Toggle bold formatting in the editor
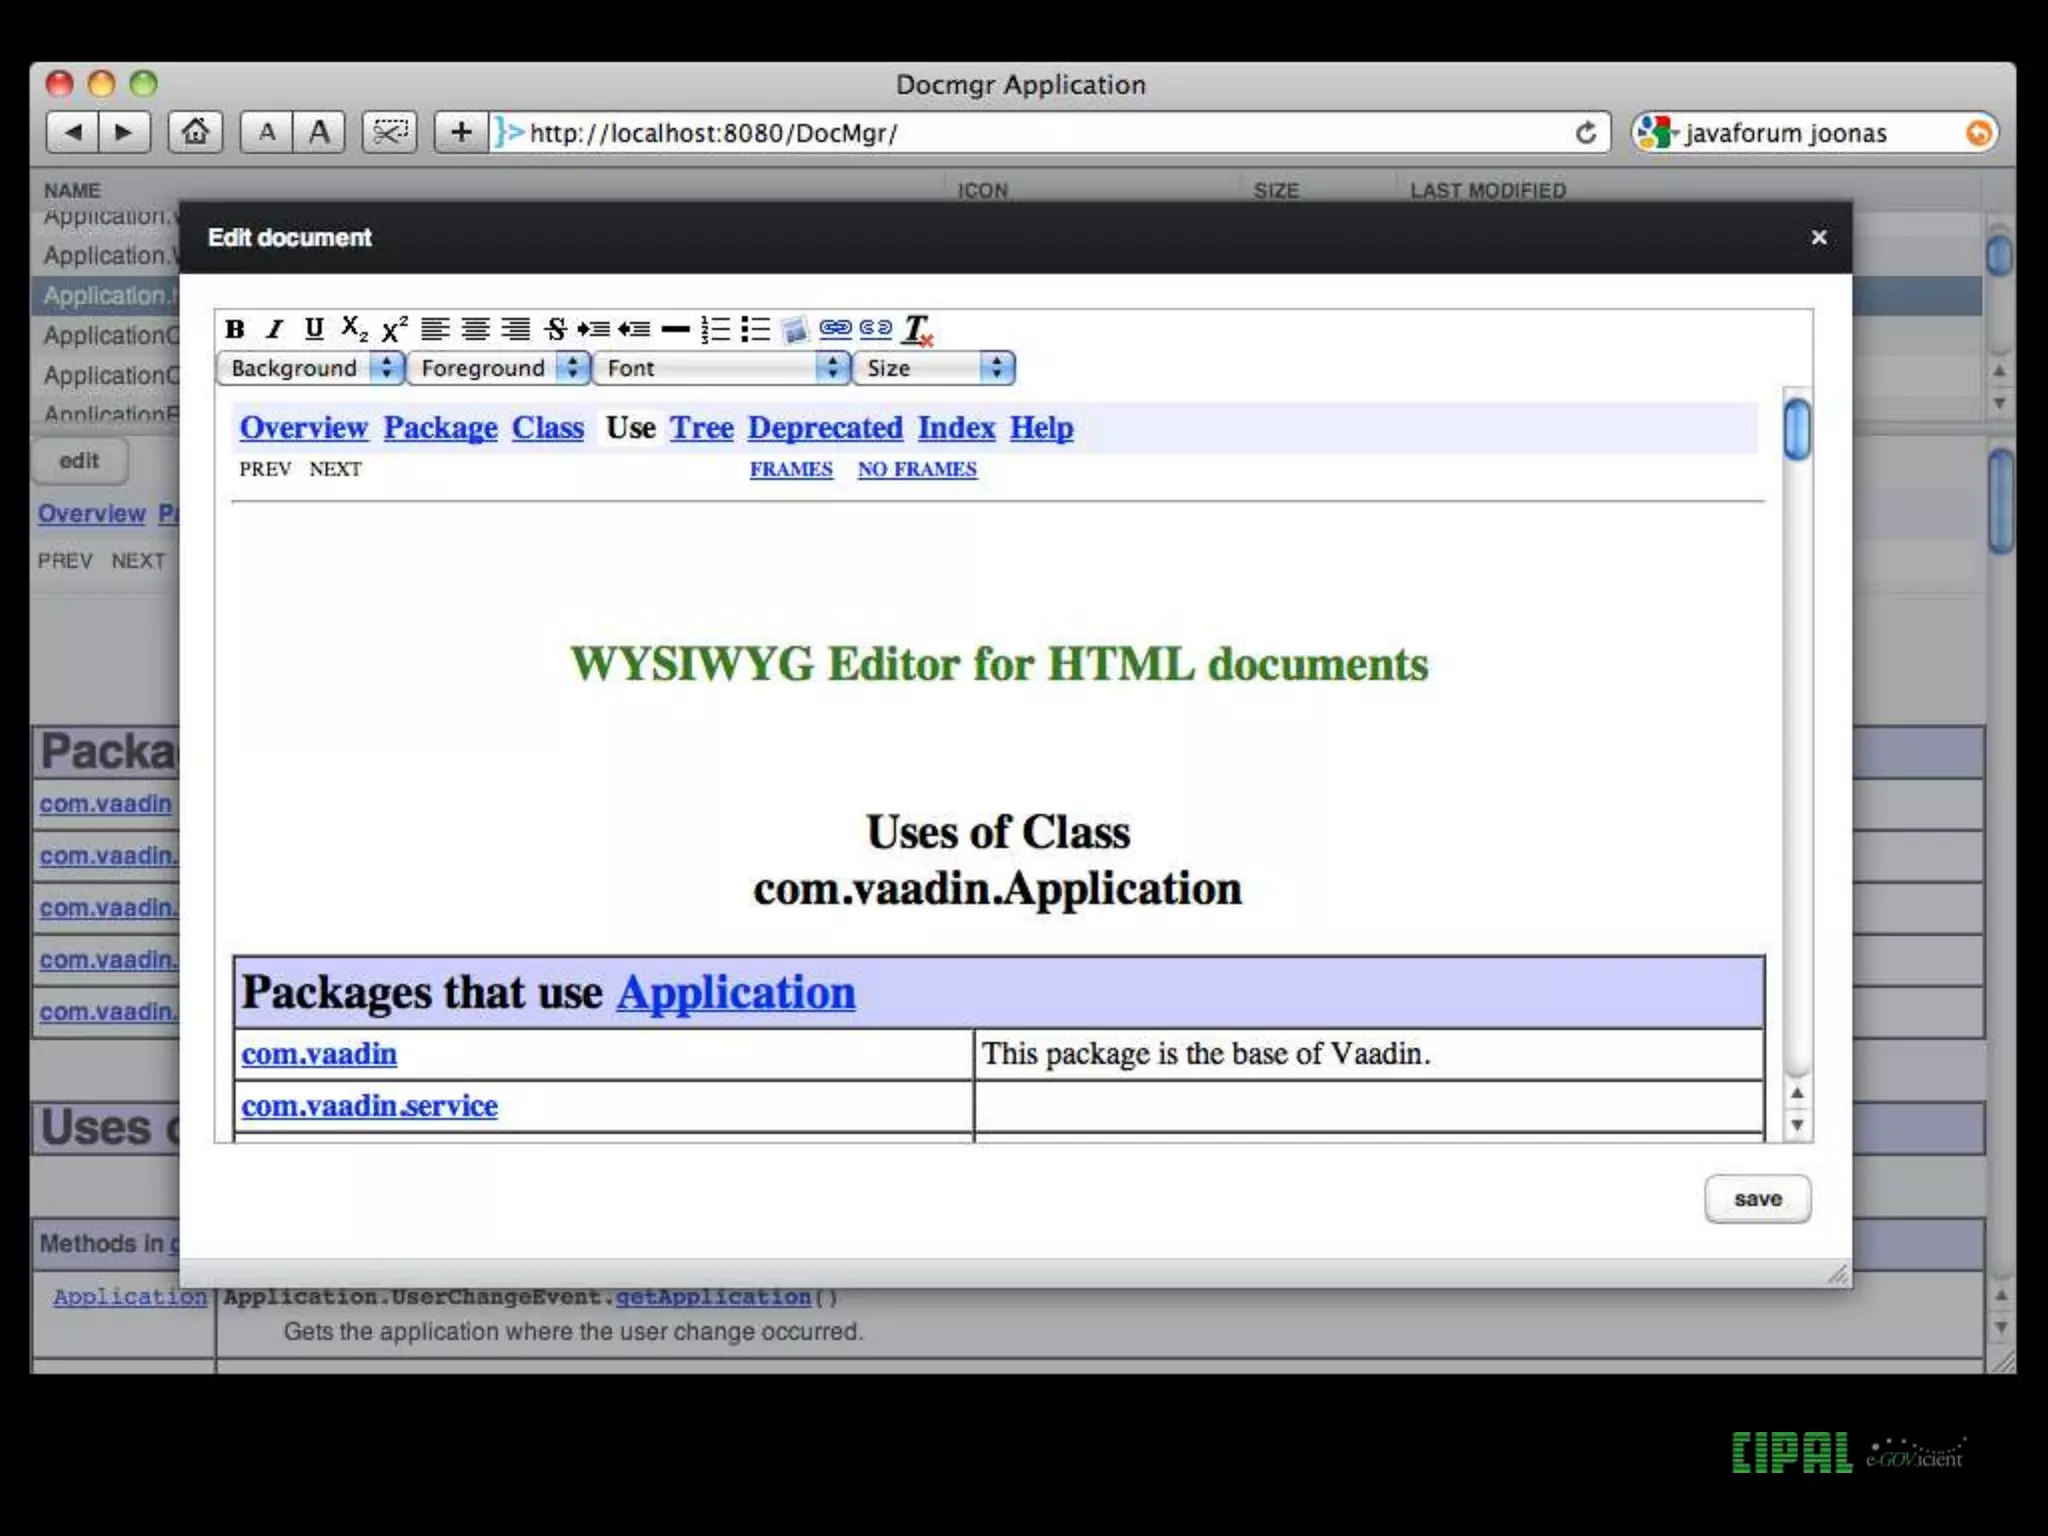 [x=235, y=329]
